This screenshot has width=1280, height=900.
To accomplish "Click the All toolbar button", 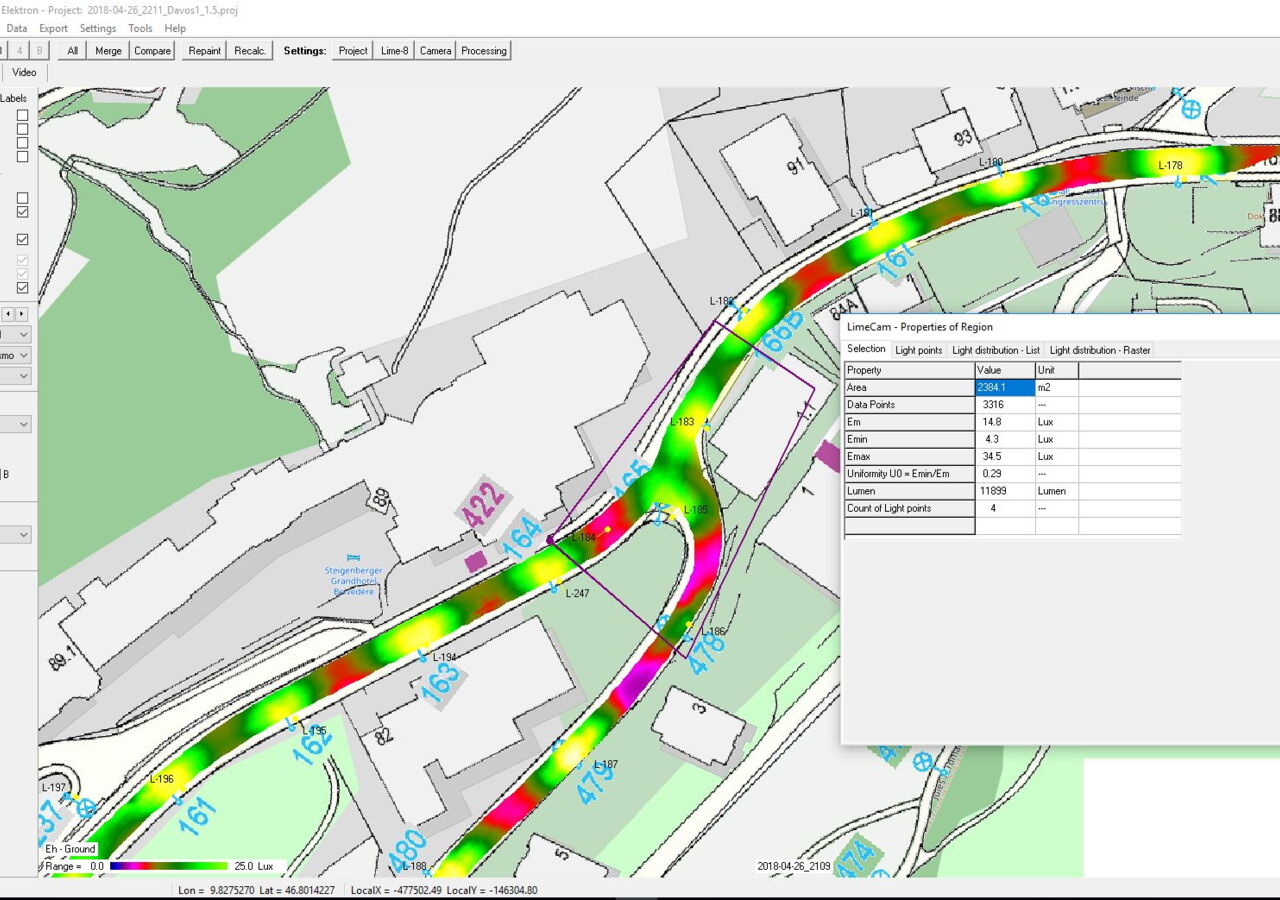I will [x=72, y=51].
